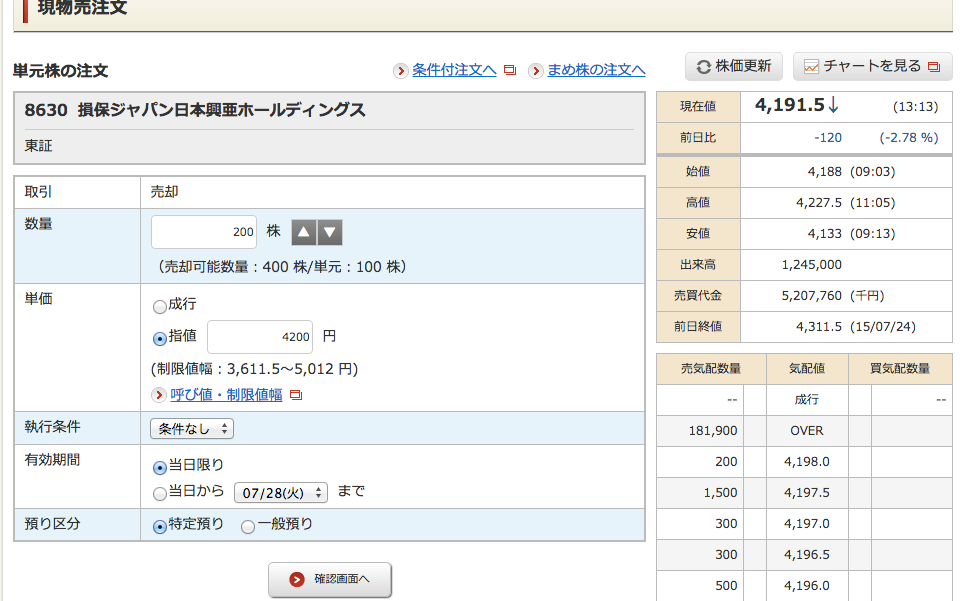Click red arrow icon before まめ株の注文へ
This screenshot has width=960, height=601.
(536, 71)
